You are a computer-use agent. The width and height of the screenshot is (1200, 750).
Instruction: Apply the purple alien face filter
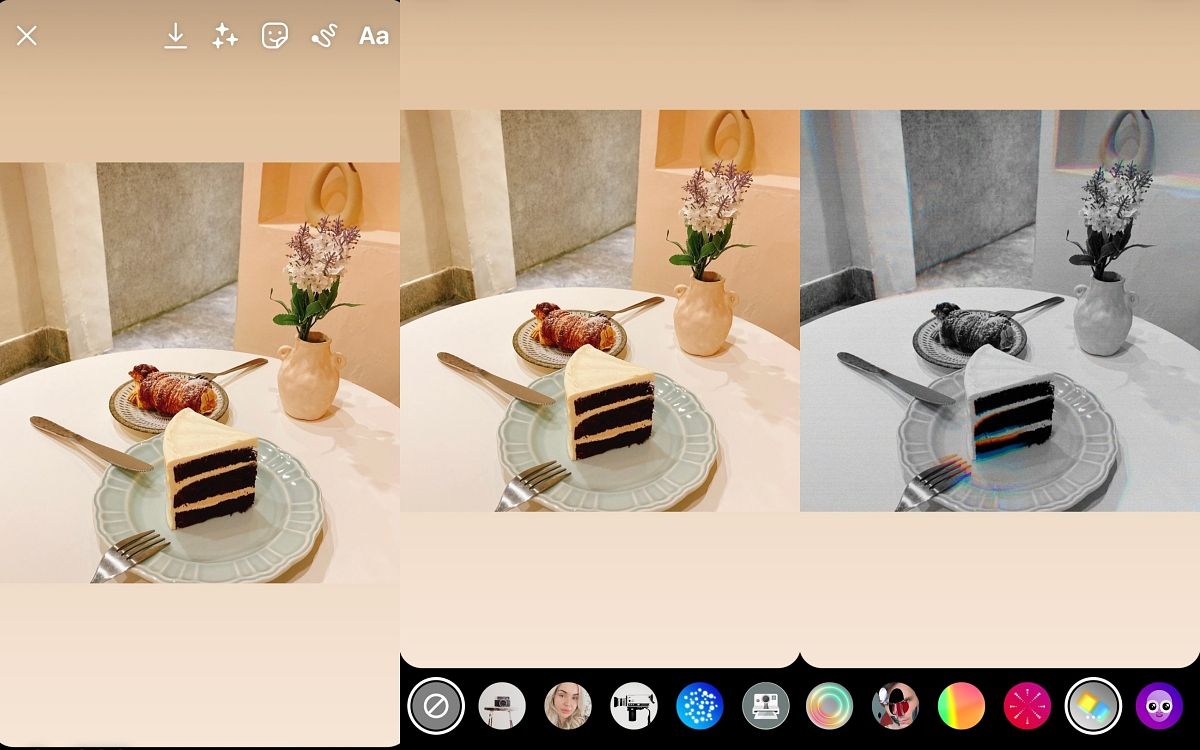[x=1159, y=706]
